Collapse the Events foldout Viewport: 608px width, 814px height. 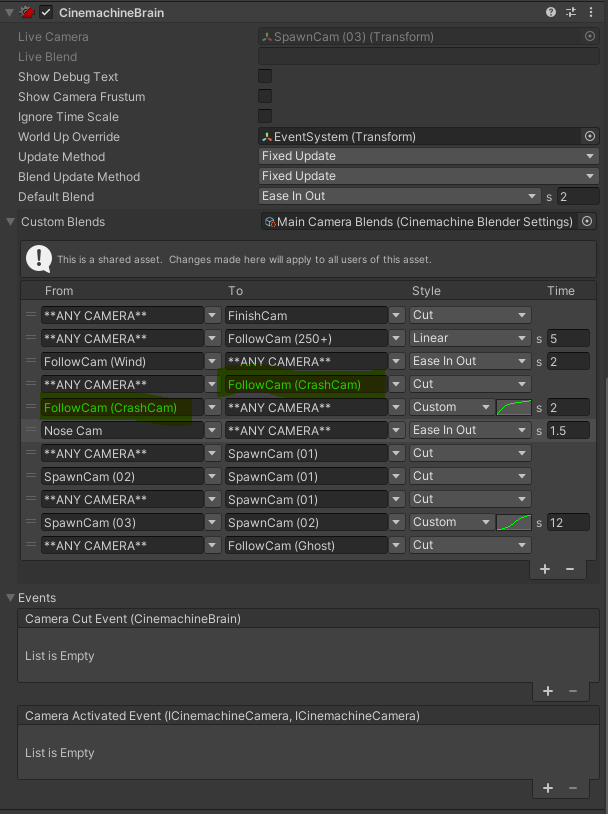11,598
